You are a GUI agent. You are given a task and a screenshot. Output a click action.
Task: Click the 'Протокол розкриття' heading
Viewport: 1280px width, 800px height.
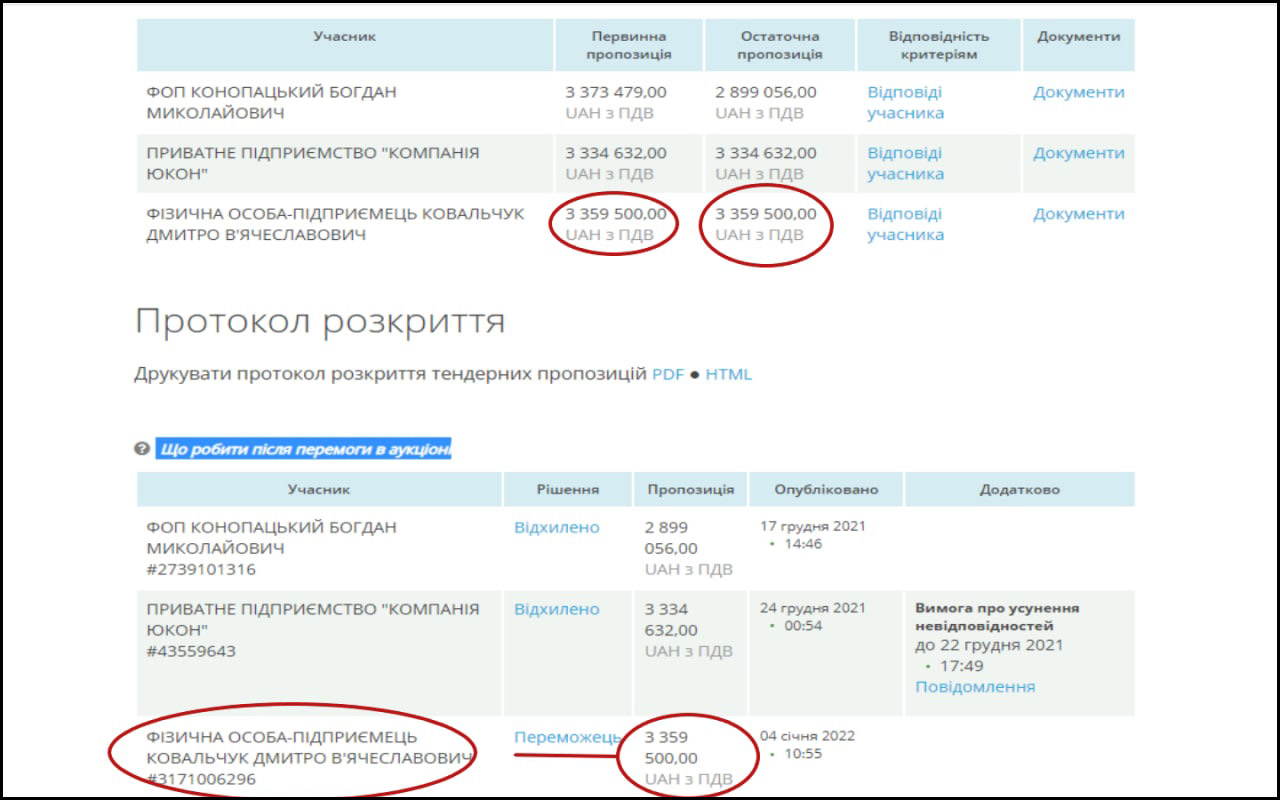tap(319, 322)
